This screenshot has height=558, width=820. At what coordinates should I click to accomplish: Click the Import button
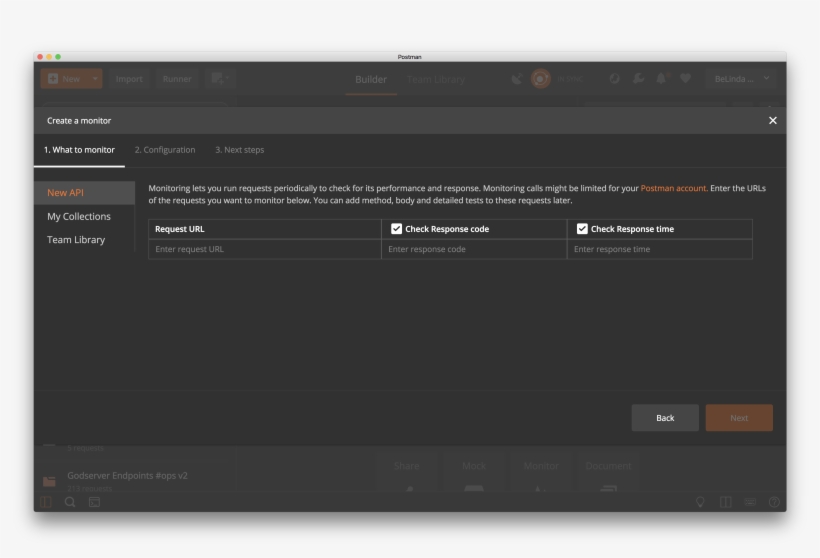[129, 79]
